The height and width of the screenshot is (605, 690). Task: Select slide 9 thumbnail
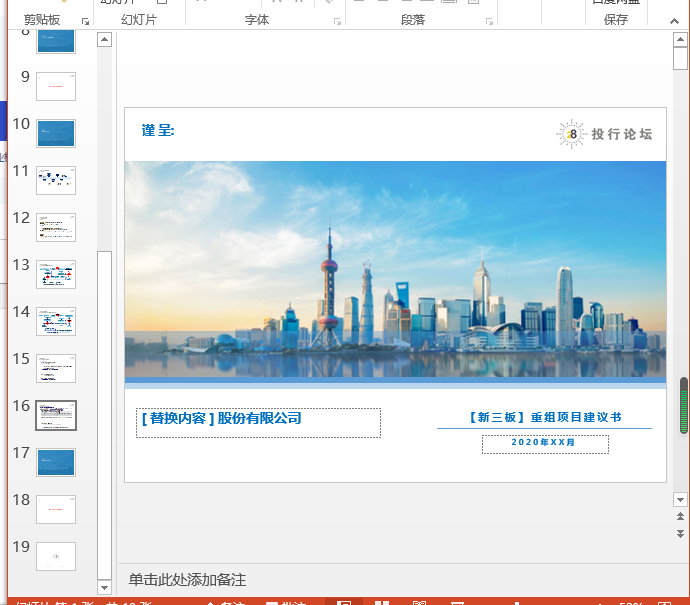coord(56,86)
